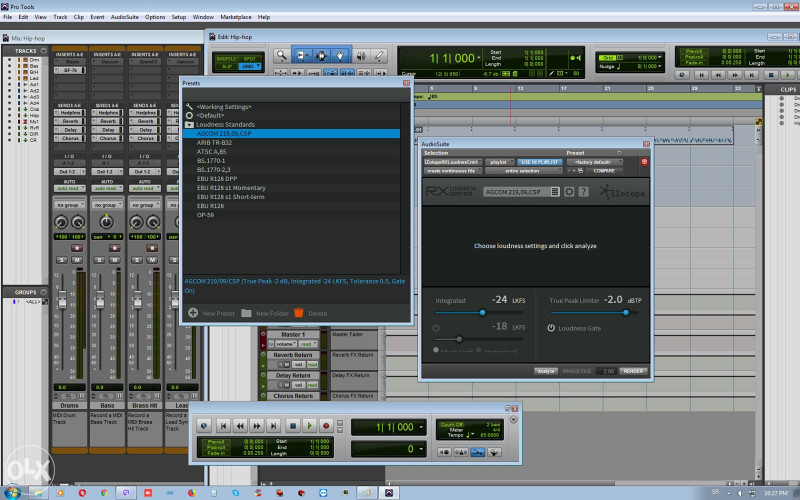Click the Drums channel volume fader
The height and width of the screenshot is (500, 800).
click(62, 300)
